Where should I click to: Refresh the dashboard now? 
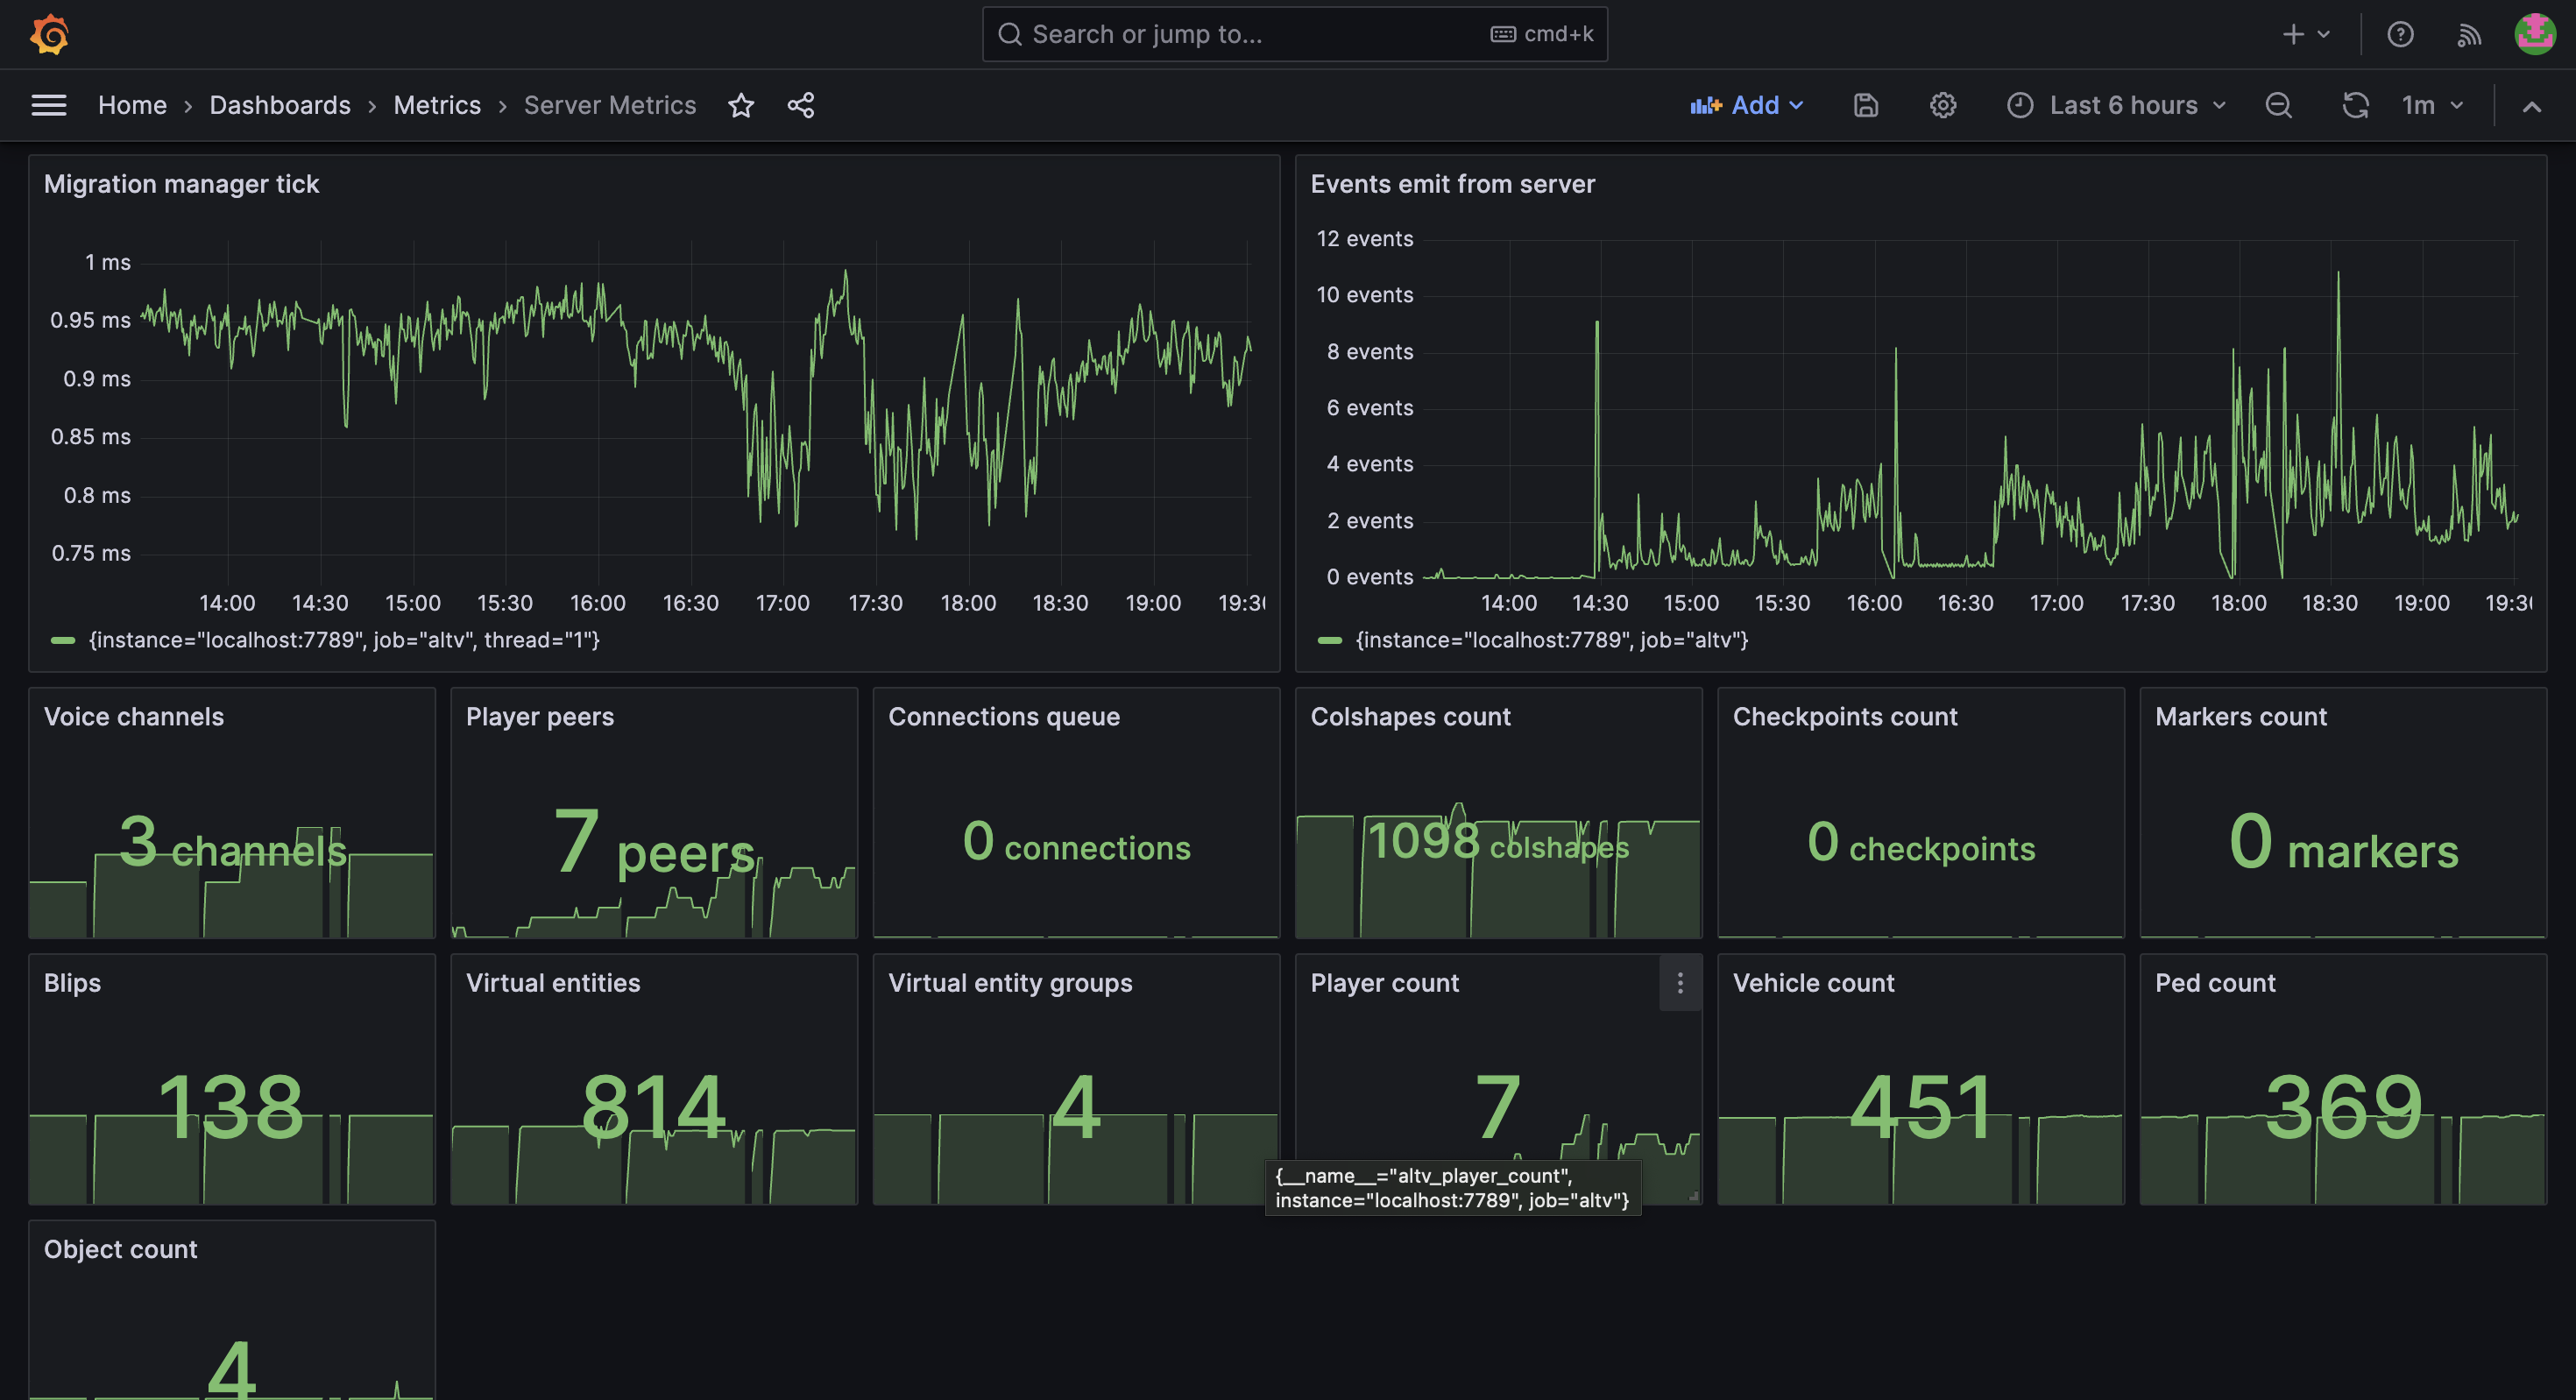[2356, 105]
